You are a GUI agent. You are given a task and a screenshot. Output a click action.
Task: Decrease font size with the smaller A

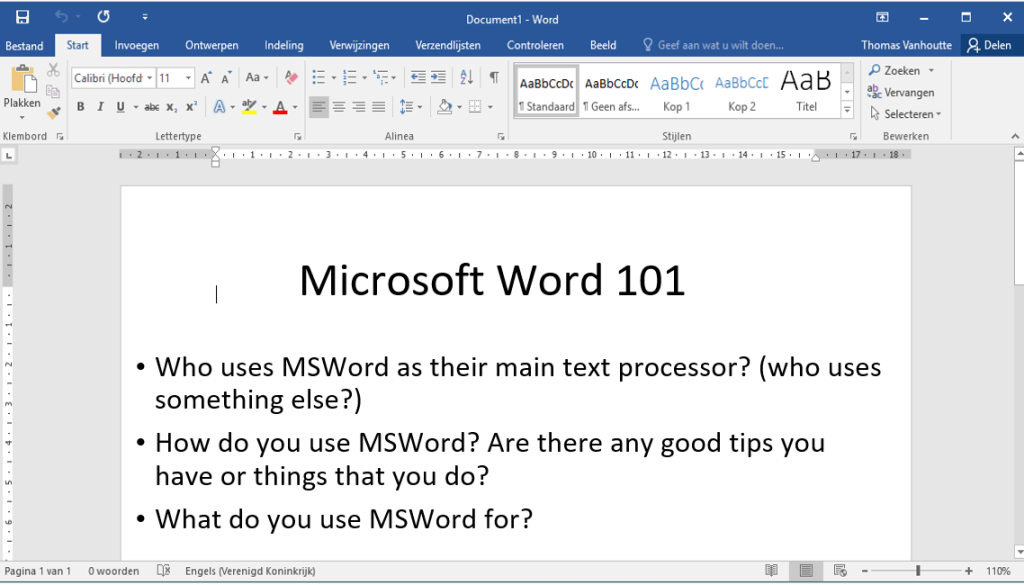[x=227, y=78]
